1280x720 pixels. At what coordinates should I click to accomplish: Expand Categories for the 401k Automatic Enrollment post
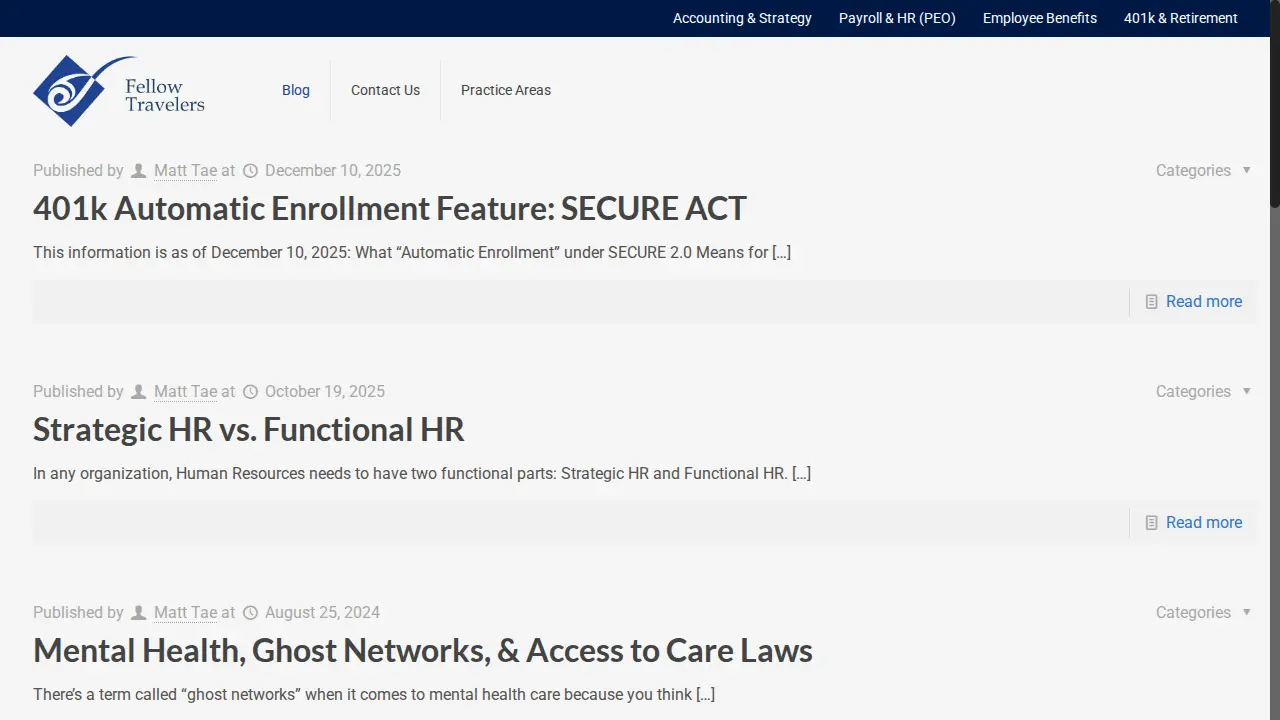1203,171
